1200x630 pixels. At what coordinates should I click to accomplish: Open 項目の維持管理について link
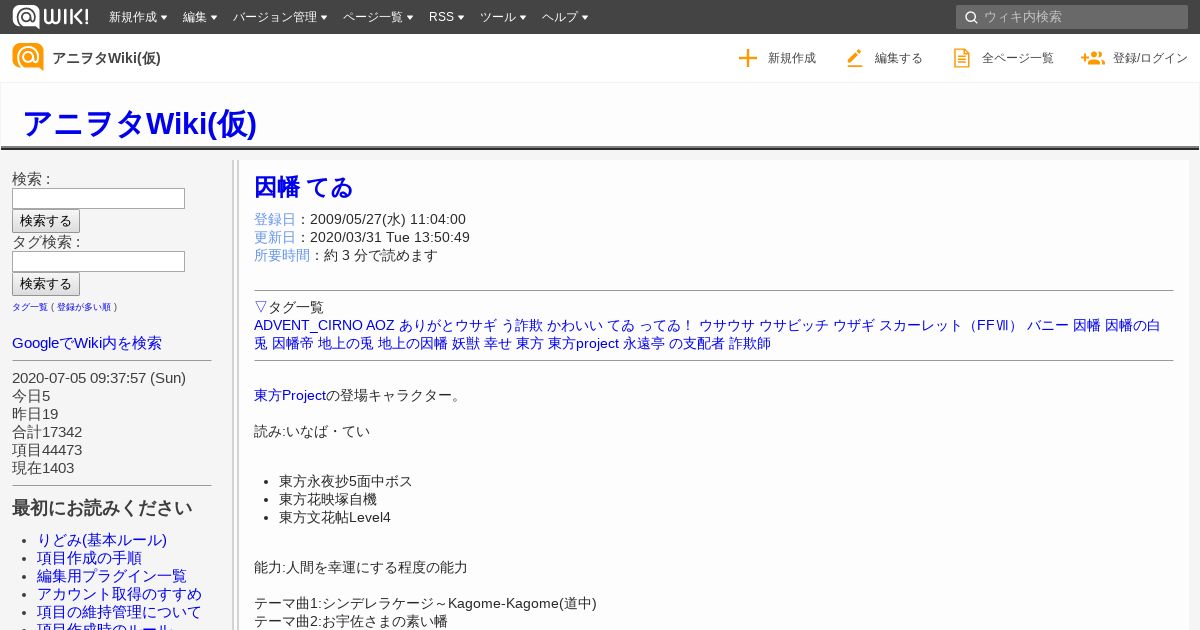click(119, 612)
